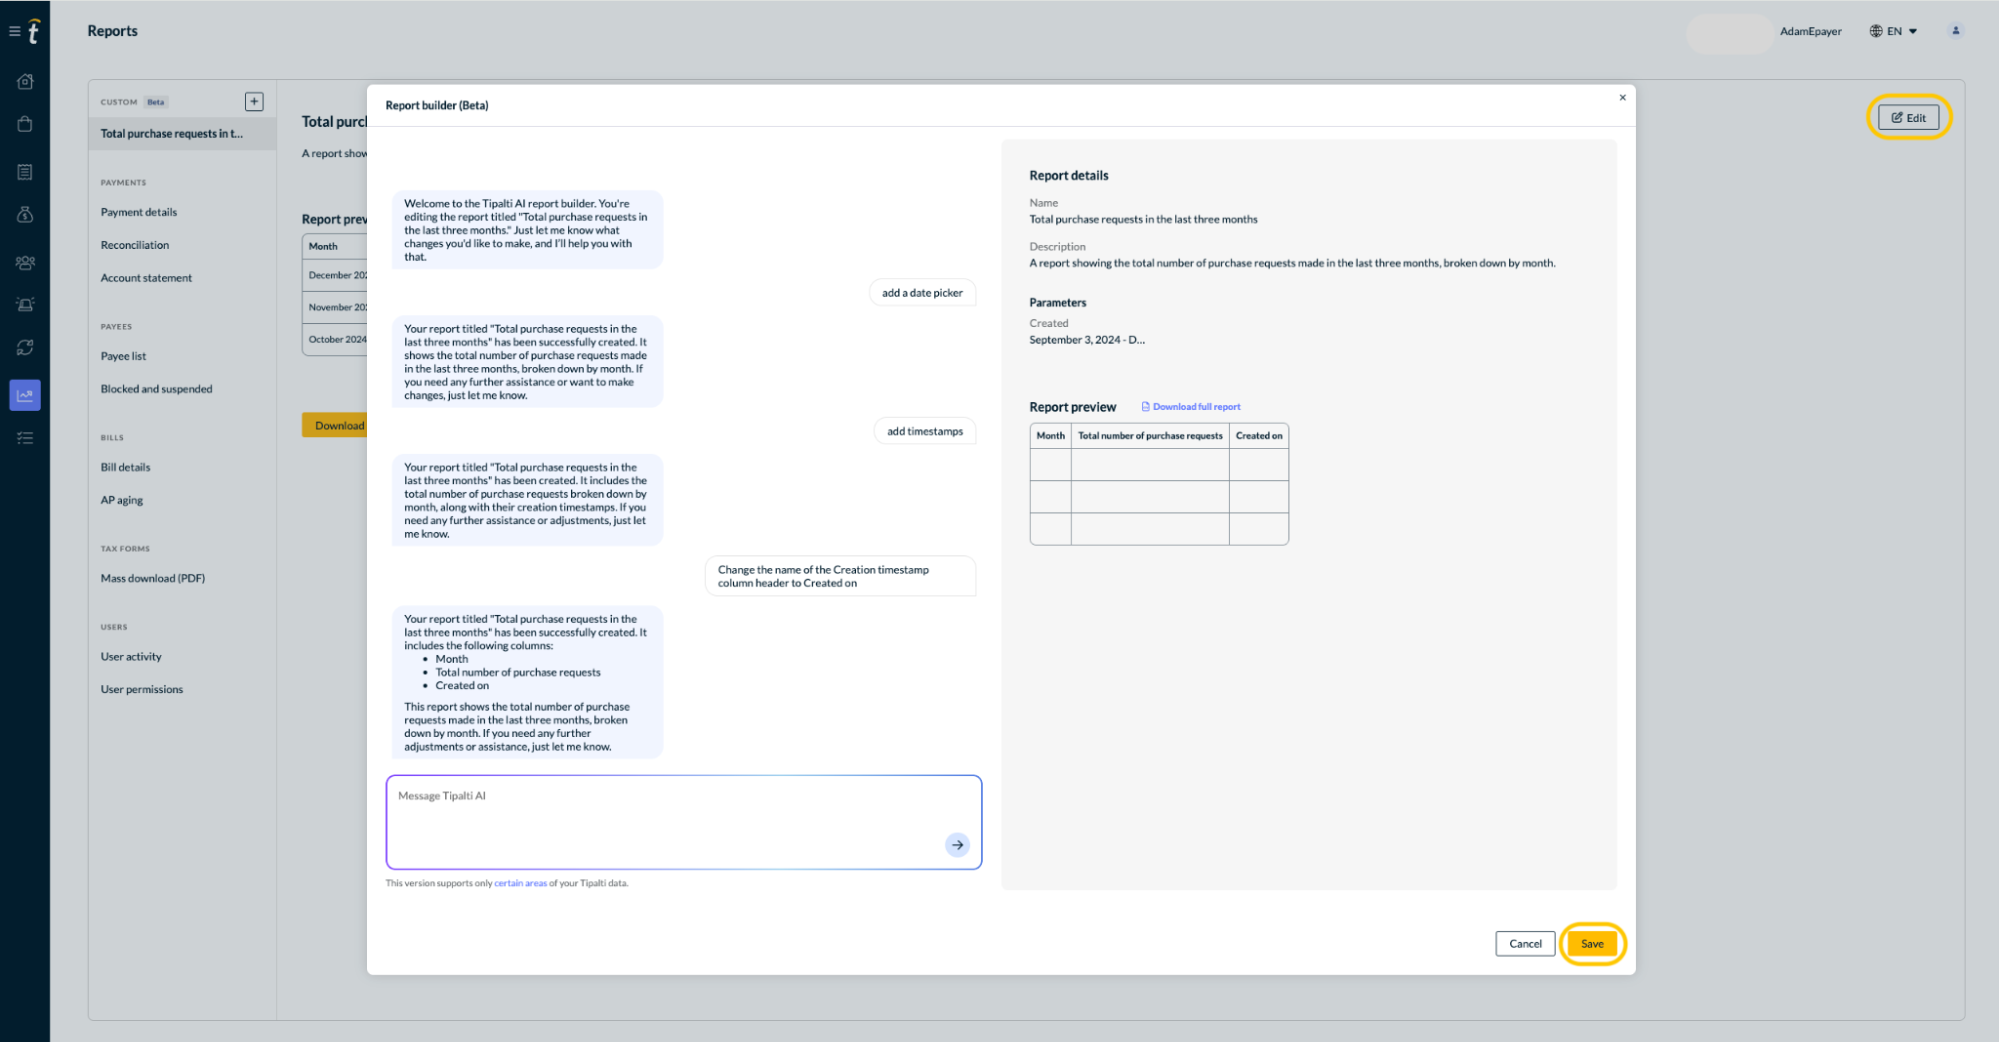1999x1043 pixels.
Task: Toggle the hamburger menu in the sidebar
Action: 14,32
